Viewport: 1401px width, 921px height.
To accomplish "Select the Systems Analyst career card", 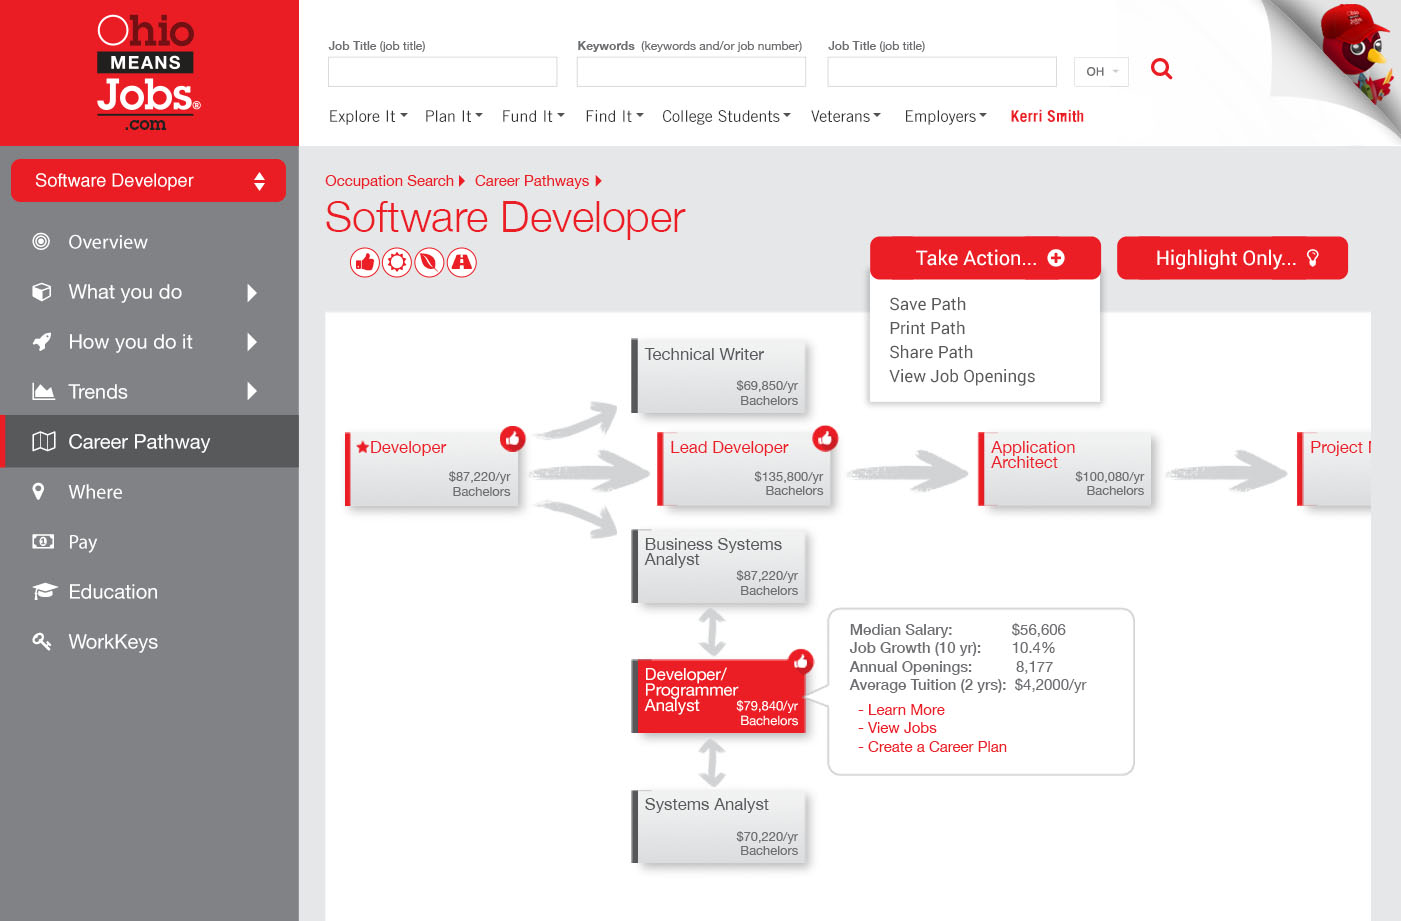I will [x=718, y=826].
